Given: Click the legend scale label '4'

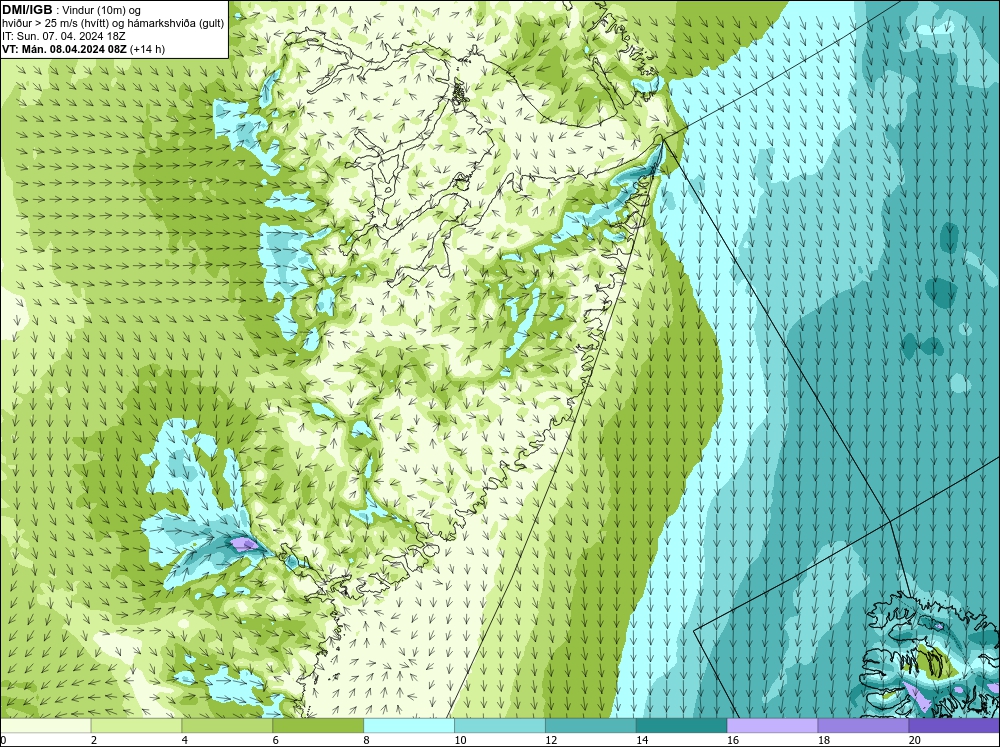Looking at the screenshot, I should (x=184, y=740).
